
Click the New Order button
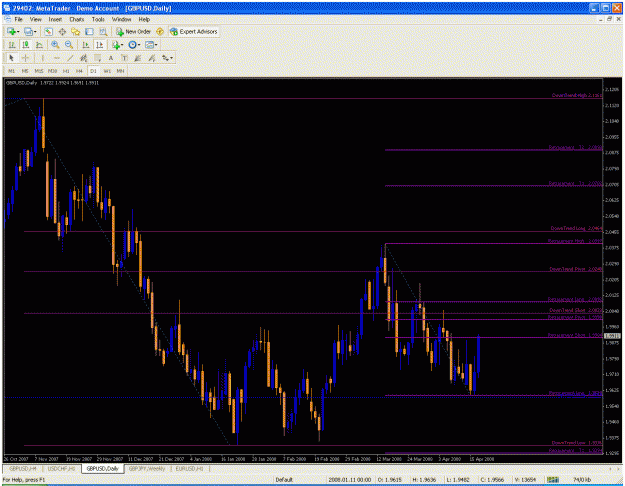tap(133, 31)
